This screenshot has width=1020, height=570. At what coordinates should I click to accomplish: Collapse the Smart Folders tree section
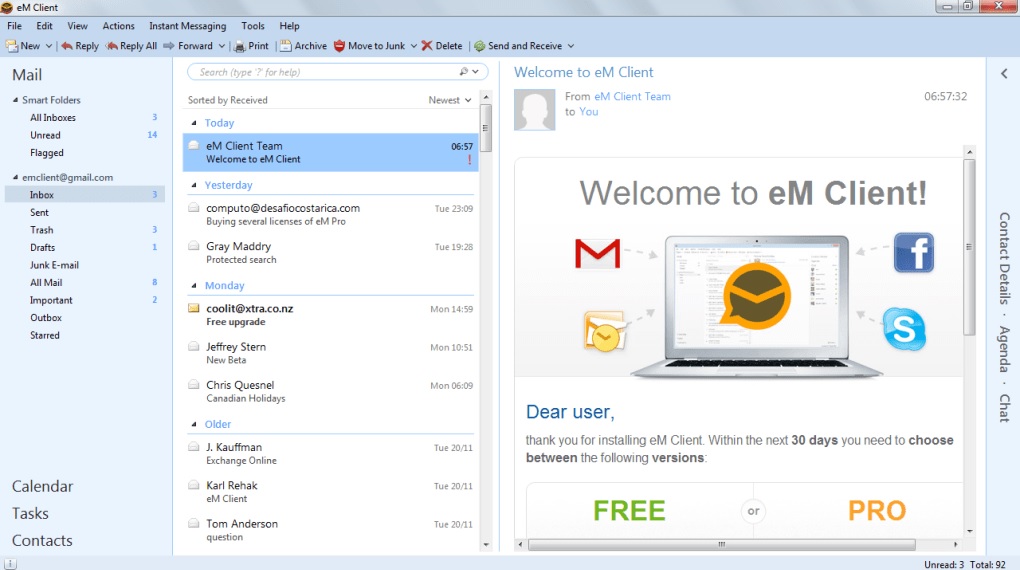(15, 100)
